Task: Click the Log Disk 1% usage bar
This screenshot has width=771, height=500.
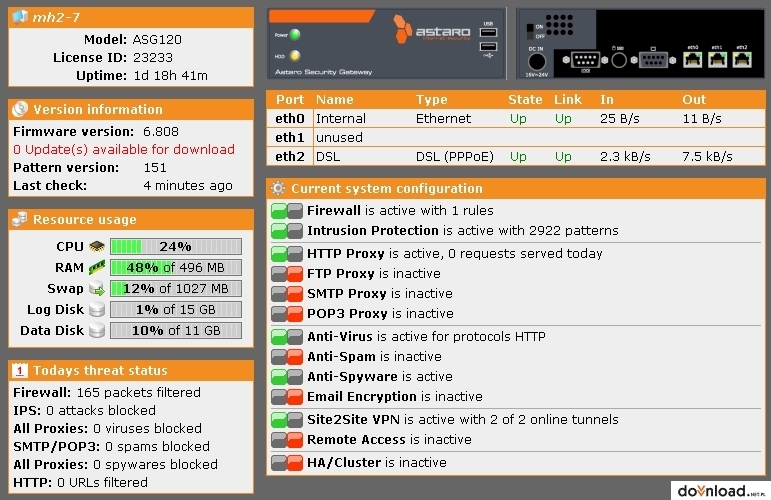Action: [x=176, y=310]
